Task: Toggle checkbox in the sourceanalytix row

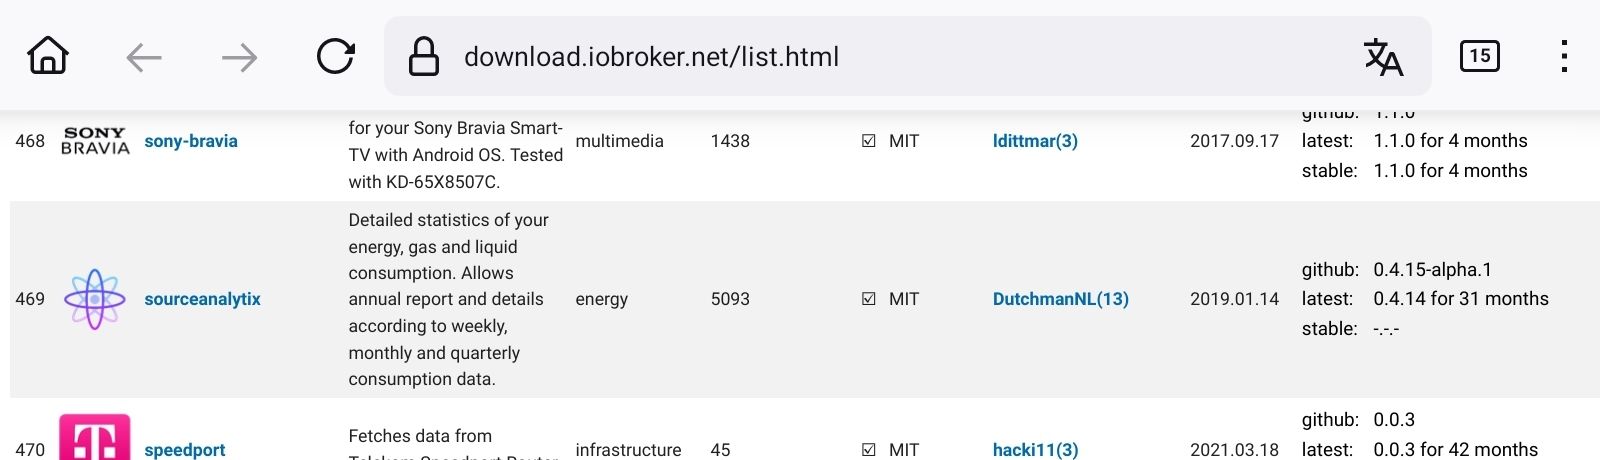Action: [x=868, y=299]
